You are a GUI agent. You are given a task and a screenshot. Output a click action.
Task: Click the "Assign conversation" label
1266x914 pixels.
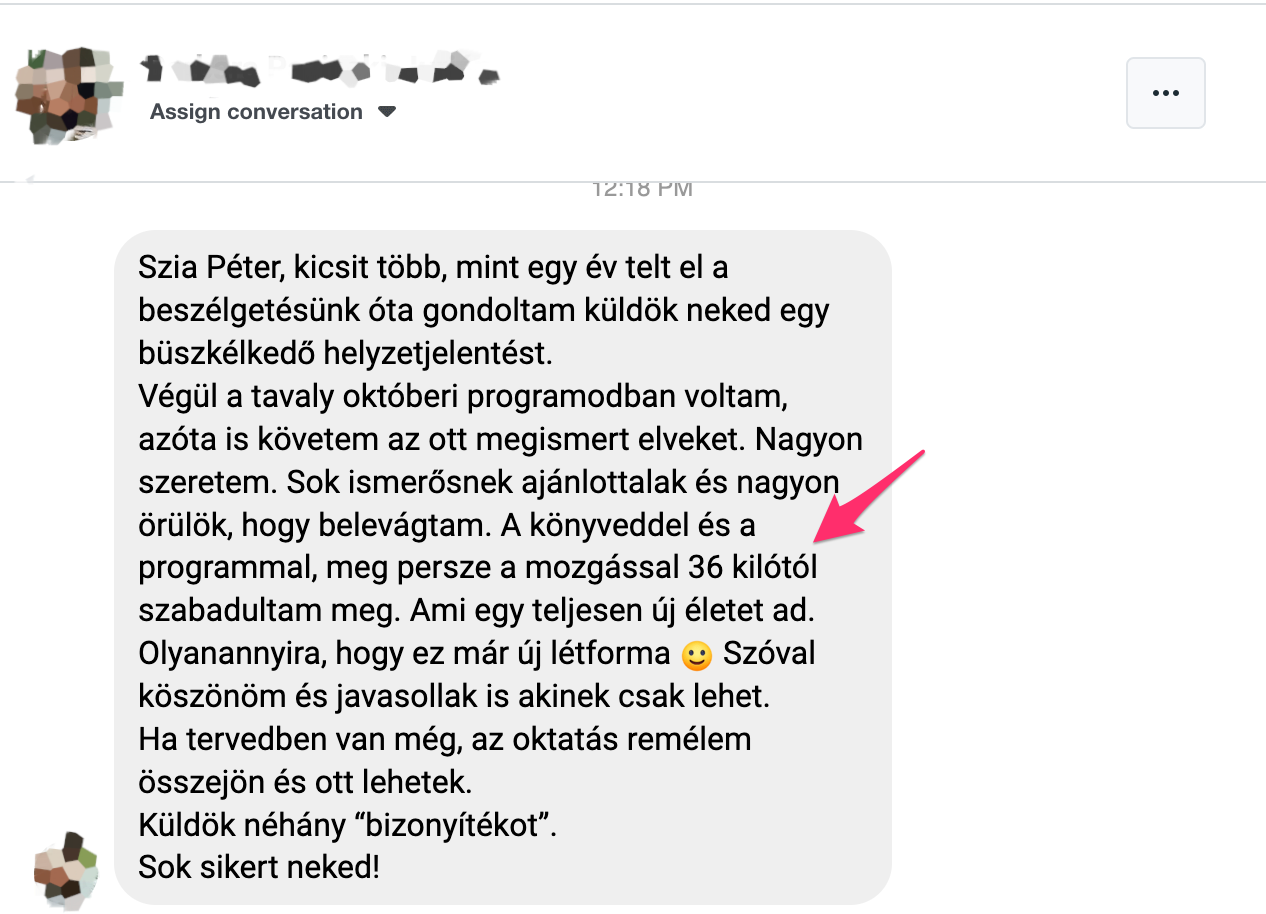[256, 112]
